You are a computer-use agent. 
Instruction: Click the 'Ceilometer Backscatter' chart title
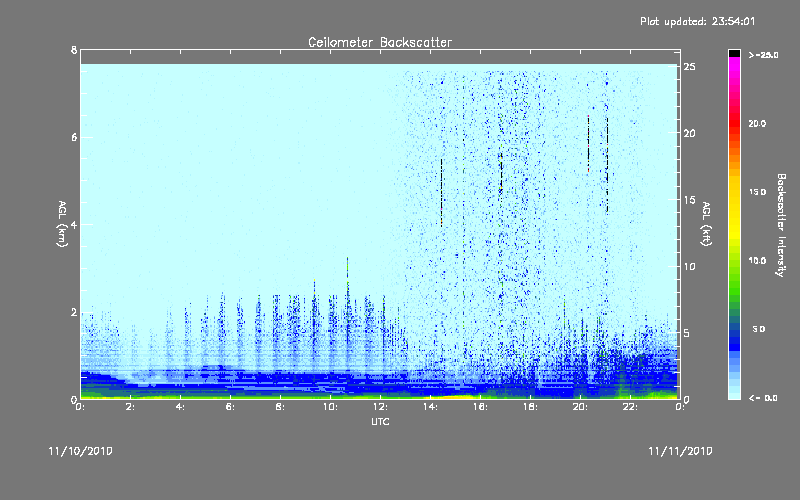(x=380, y=42)
